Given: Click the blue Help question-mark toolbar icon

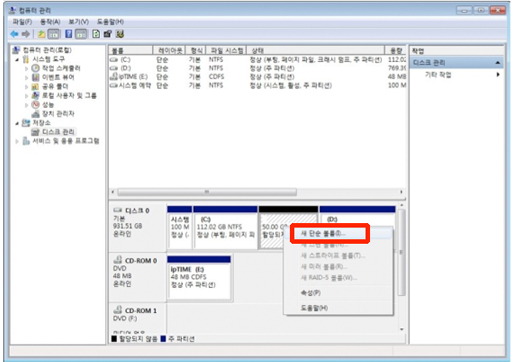Looking at the screenshot, I should pos(68,34).
